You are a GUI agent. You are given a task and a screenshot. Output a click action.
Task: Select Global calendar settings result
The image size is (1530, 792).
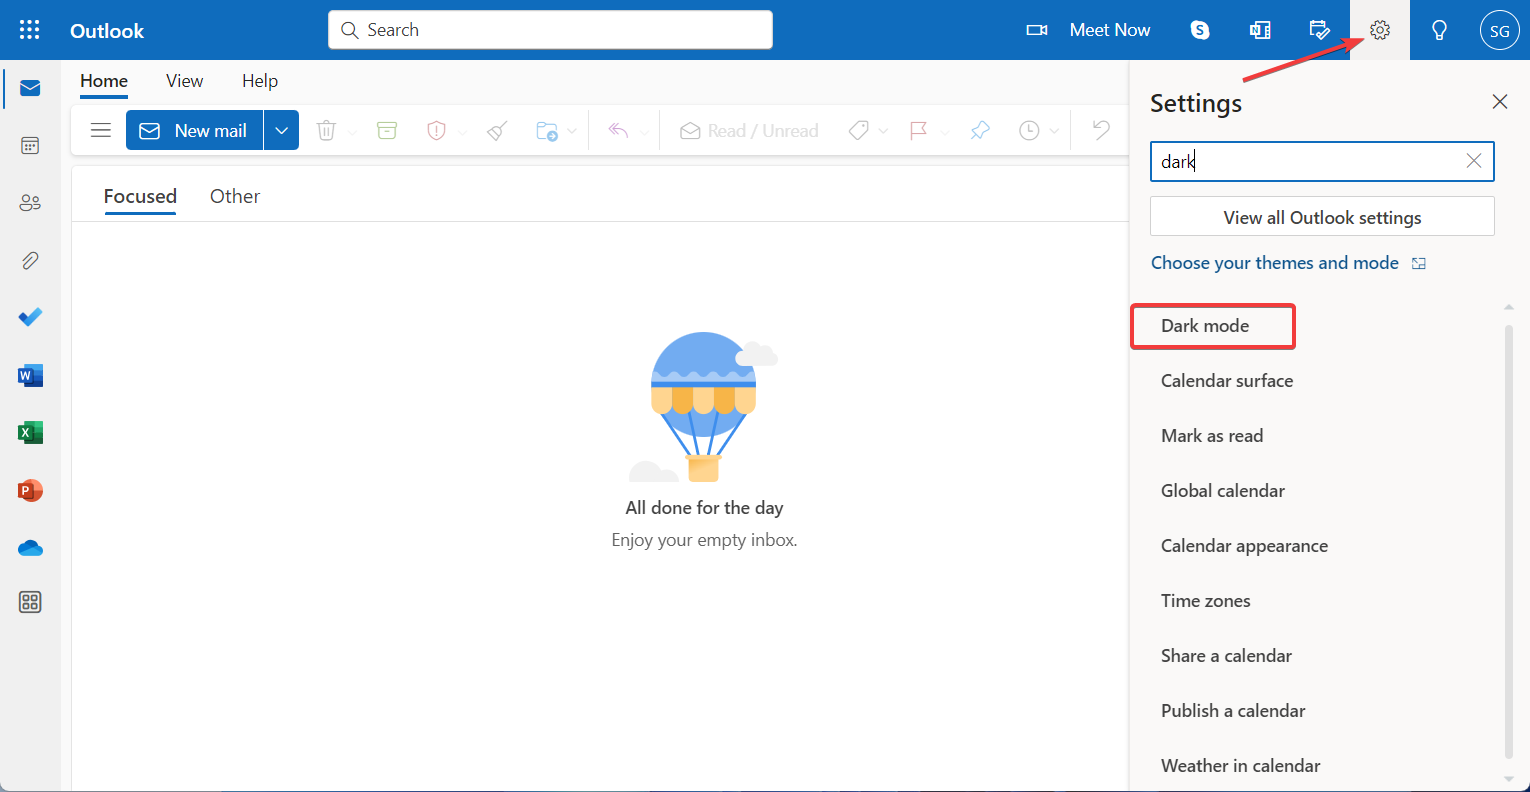pos(1223,491)
